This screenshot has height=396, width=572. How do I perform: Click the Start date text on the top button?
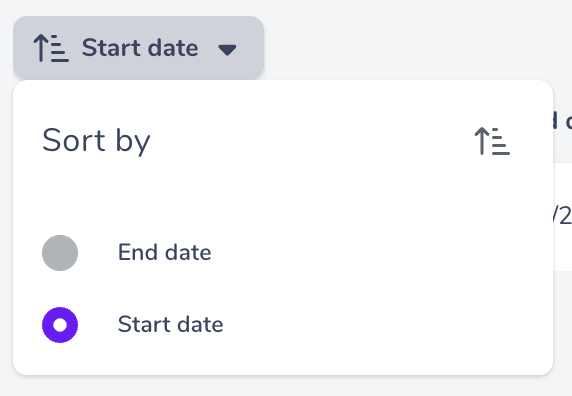coord(140,48)
